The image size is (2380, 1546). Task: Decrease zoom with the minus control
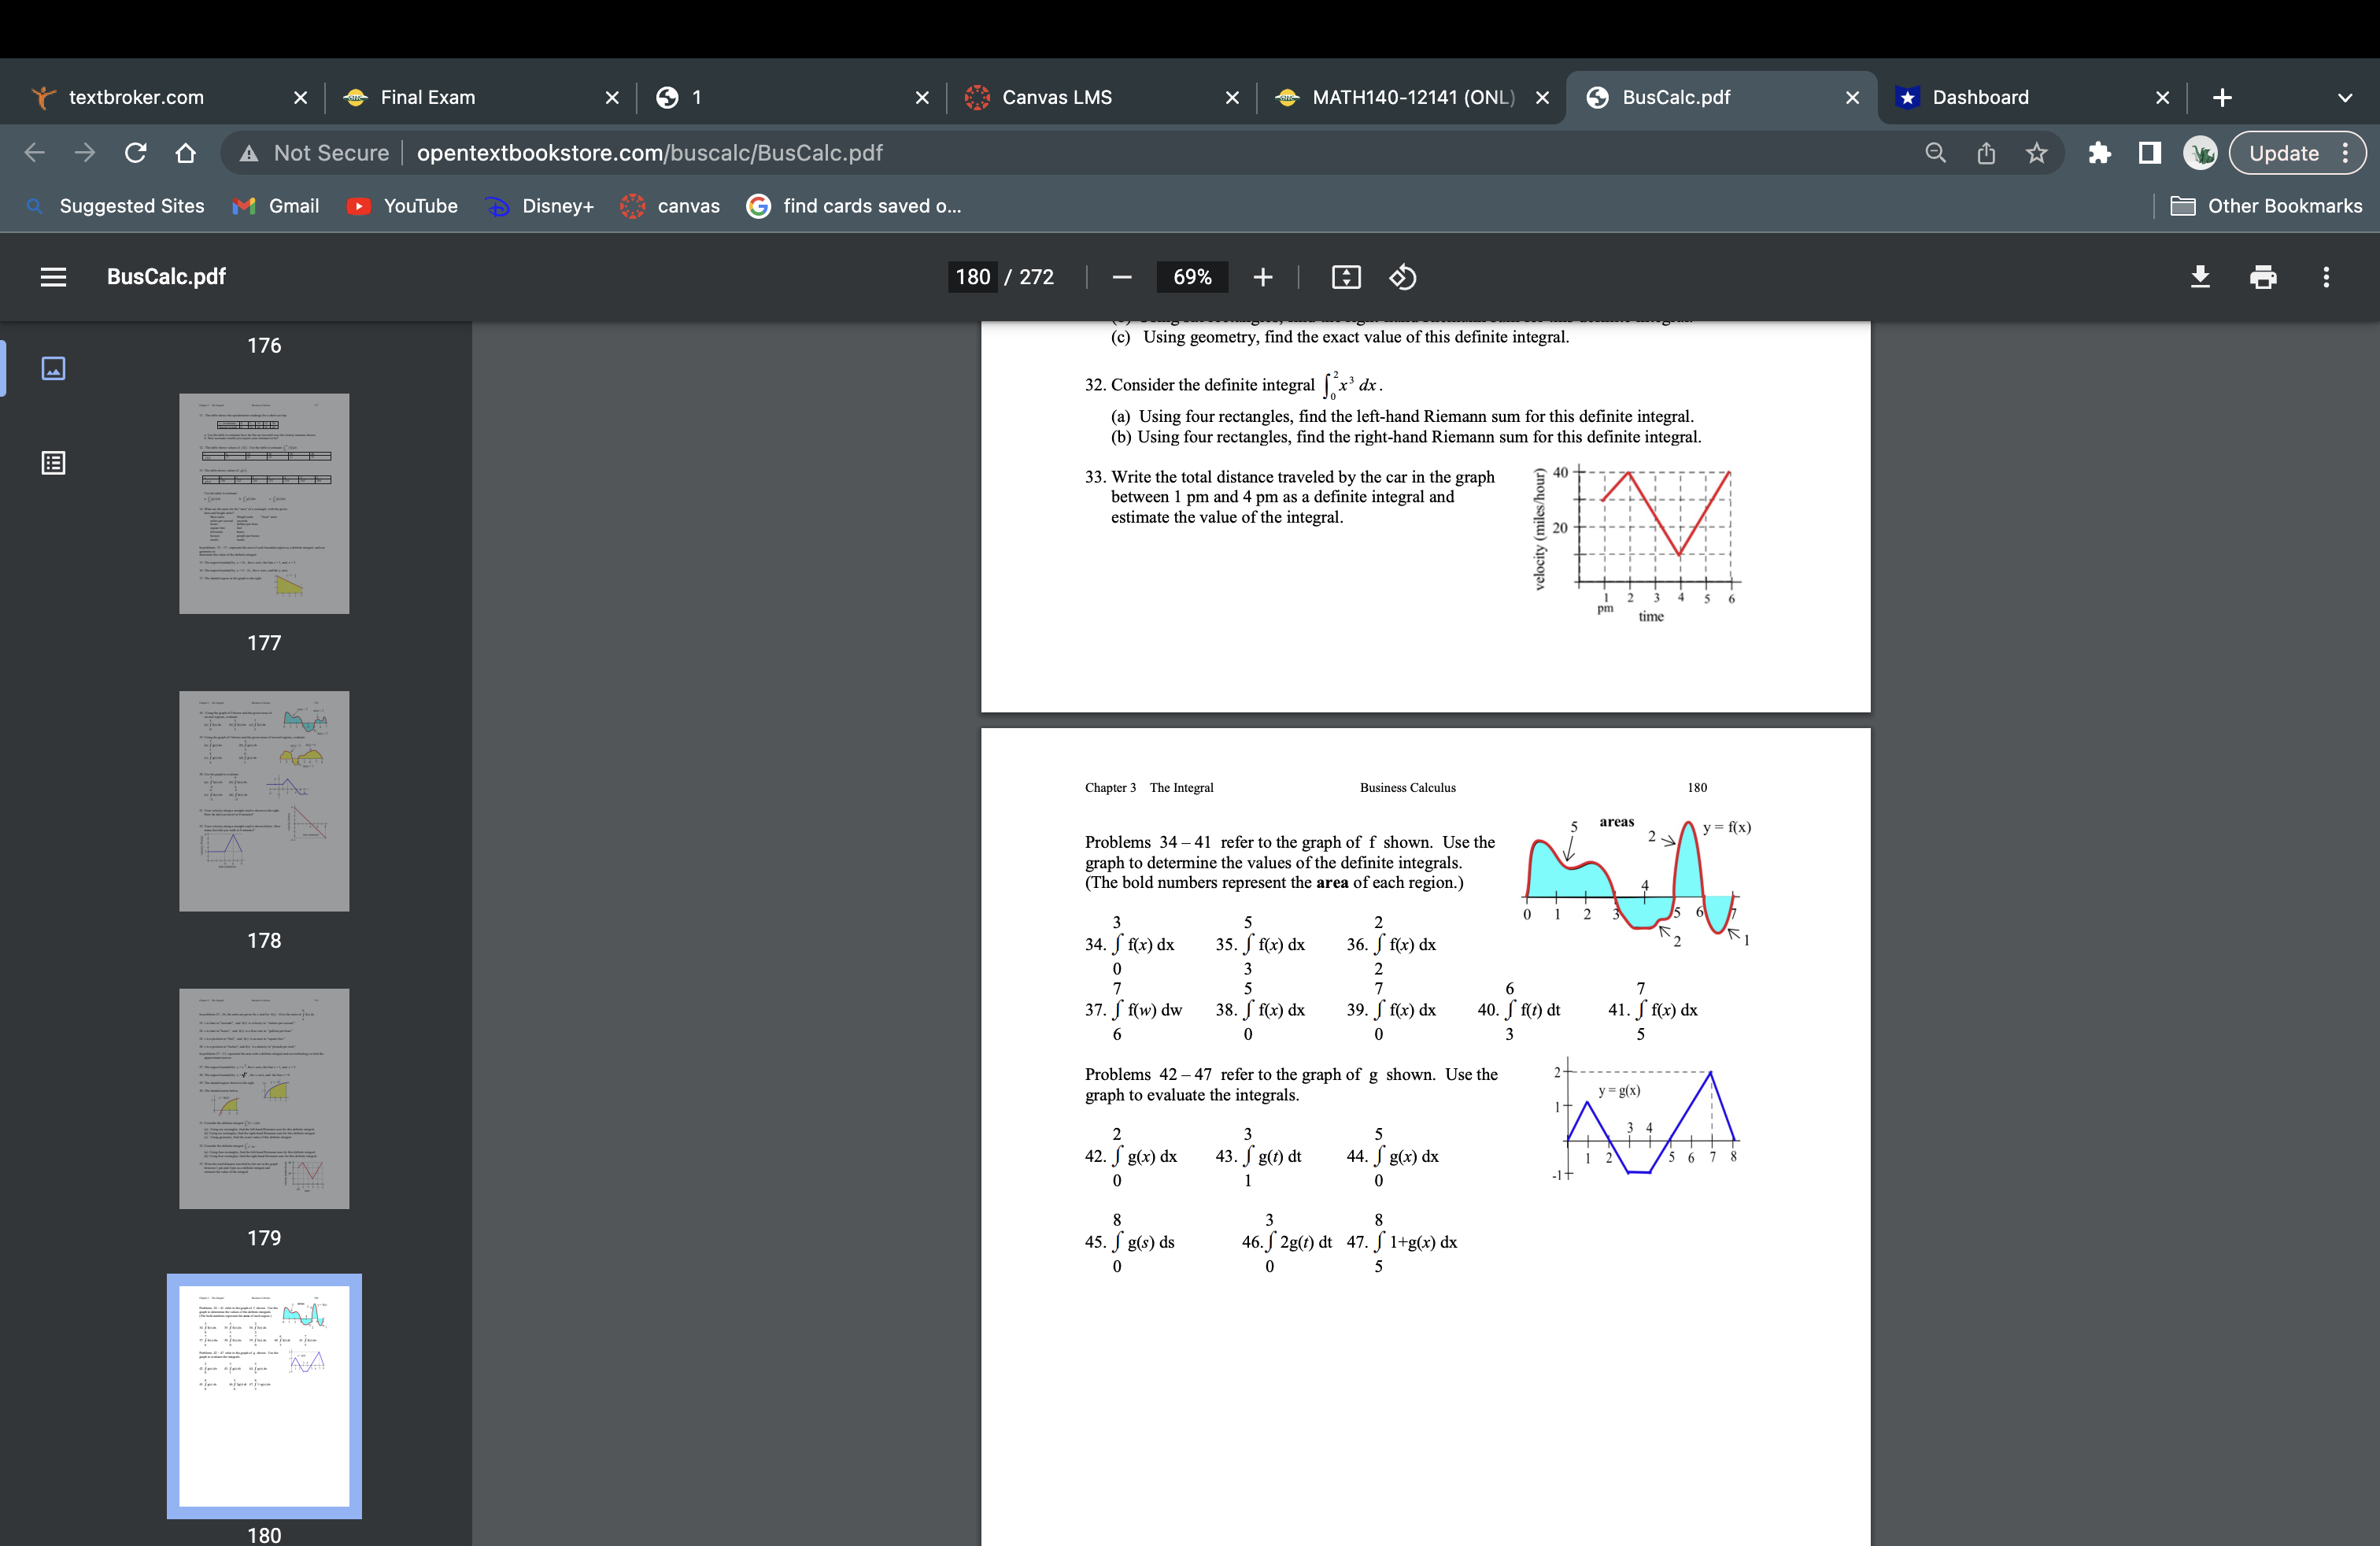click(x=1122, y=277)
